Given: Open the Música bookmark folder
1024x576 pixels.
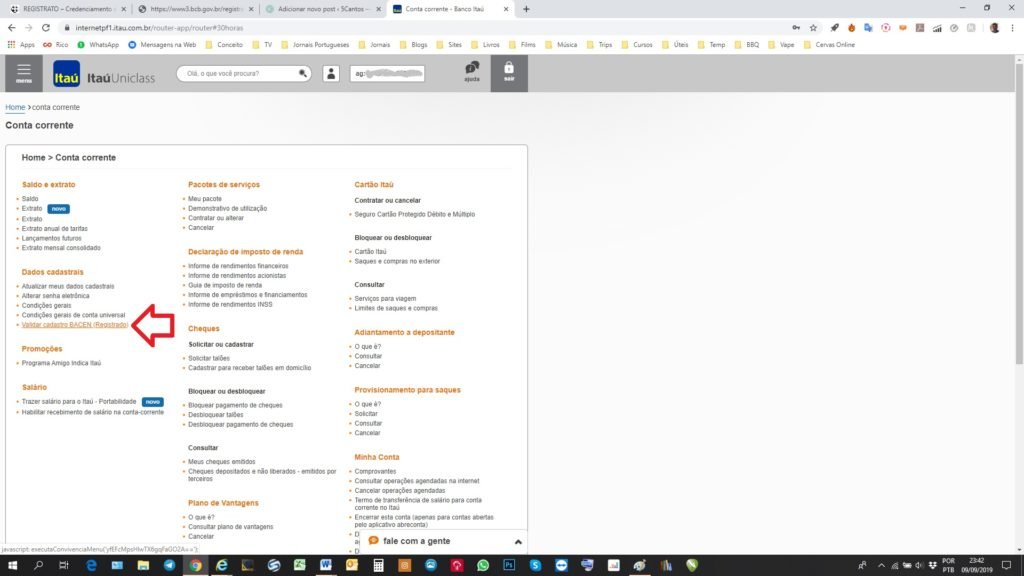Looking at the screenshot, I should pos(561,44).
